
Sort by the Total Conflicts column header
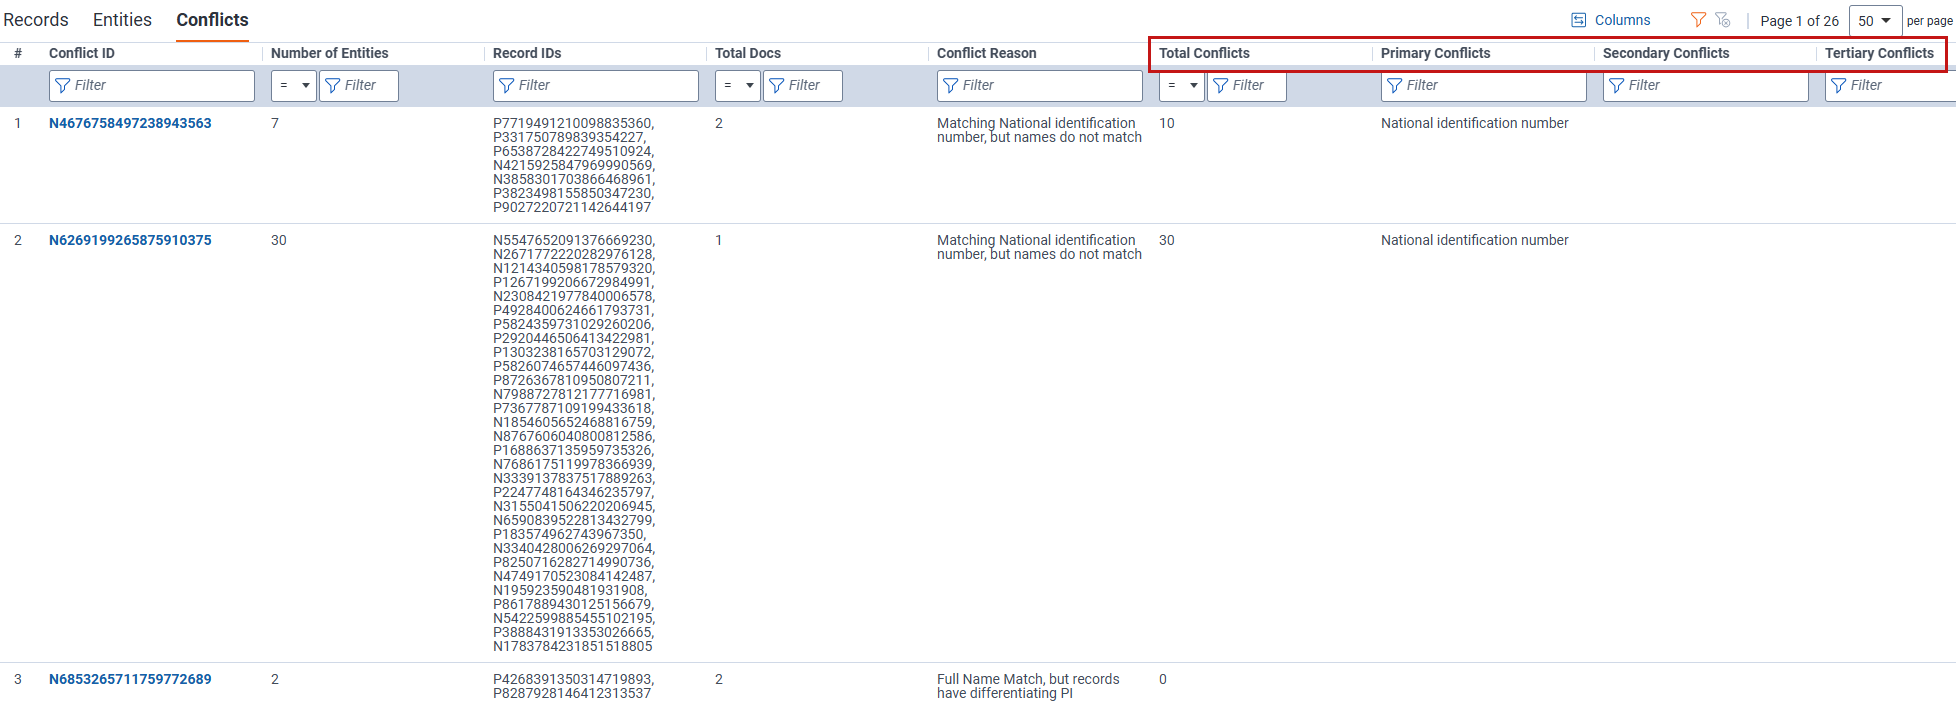[x=1204, y=53]
